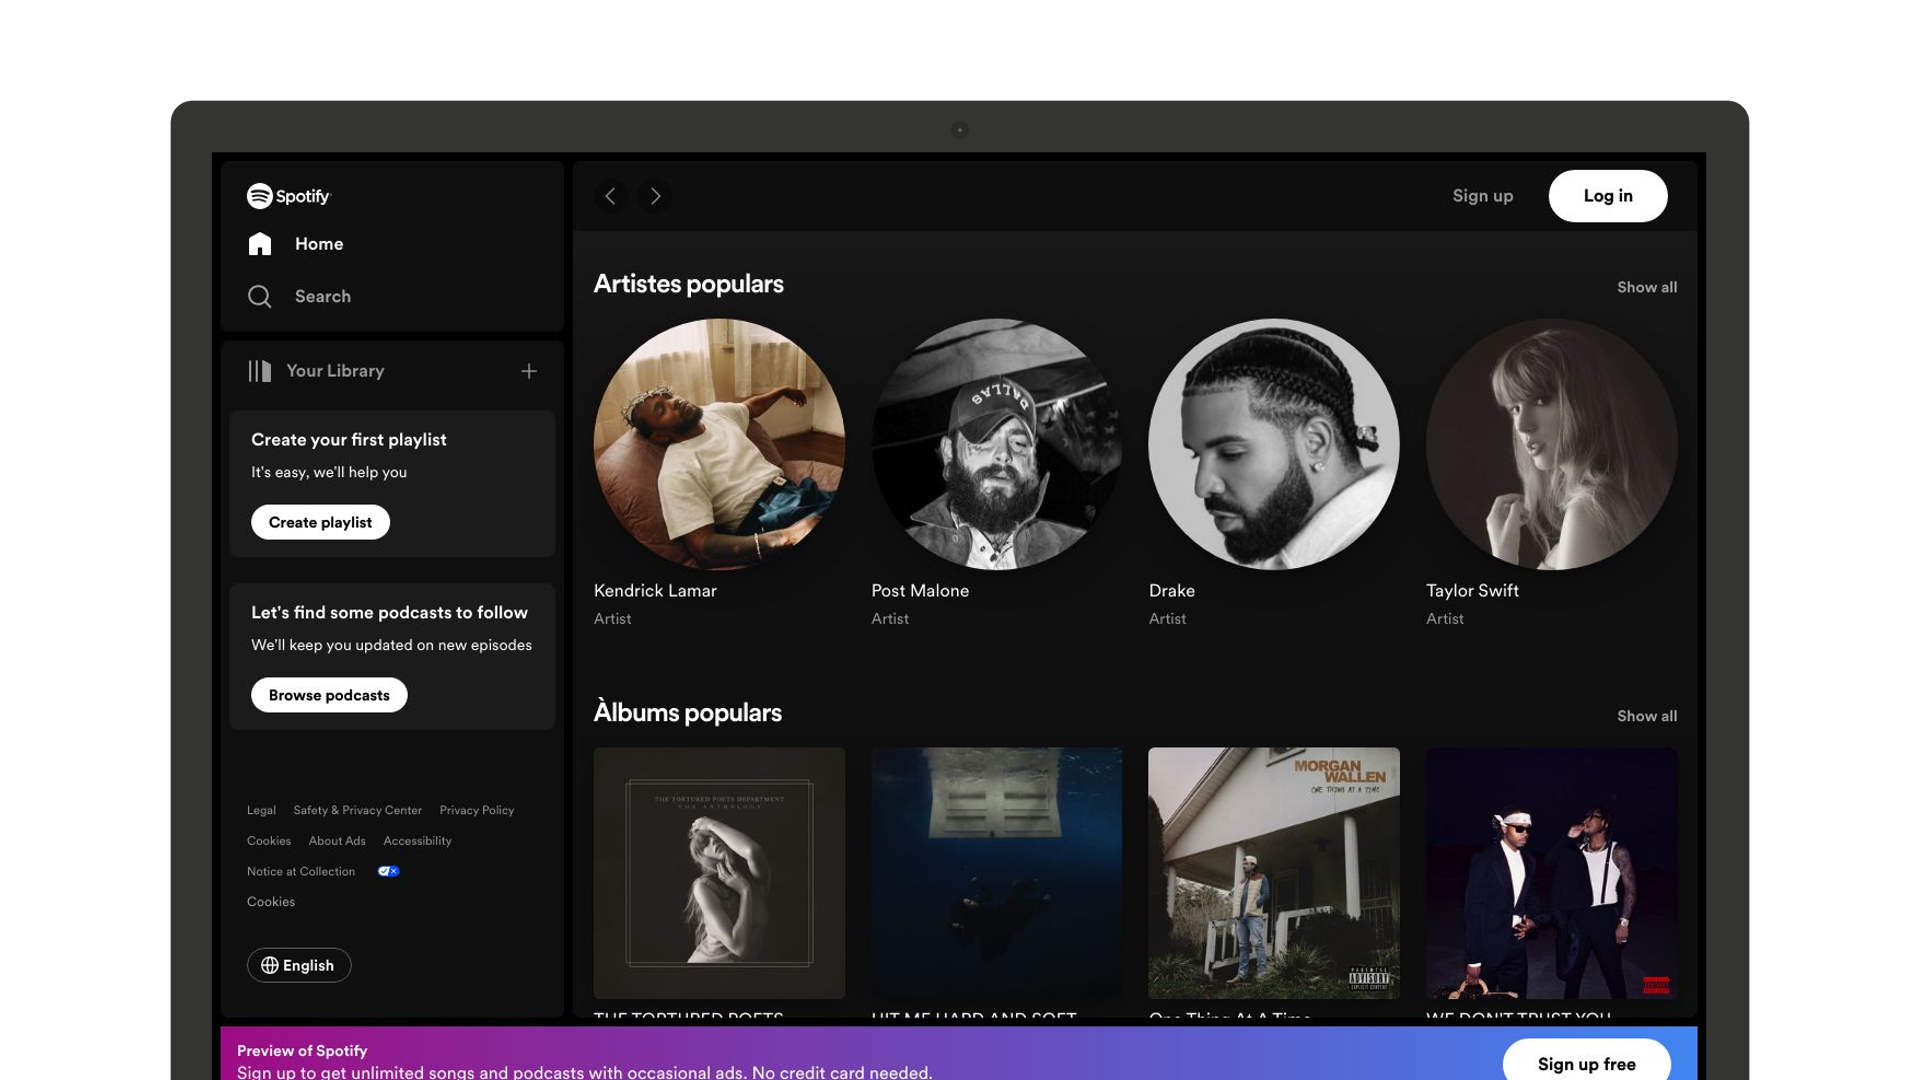
Task: Open the About Ads link
Action: click(337, 841)
